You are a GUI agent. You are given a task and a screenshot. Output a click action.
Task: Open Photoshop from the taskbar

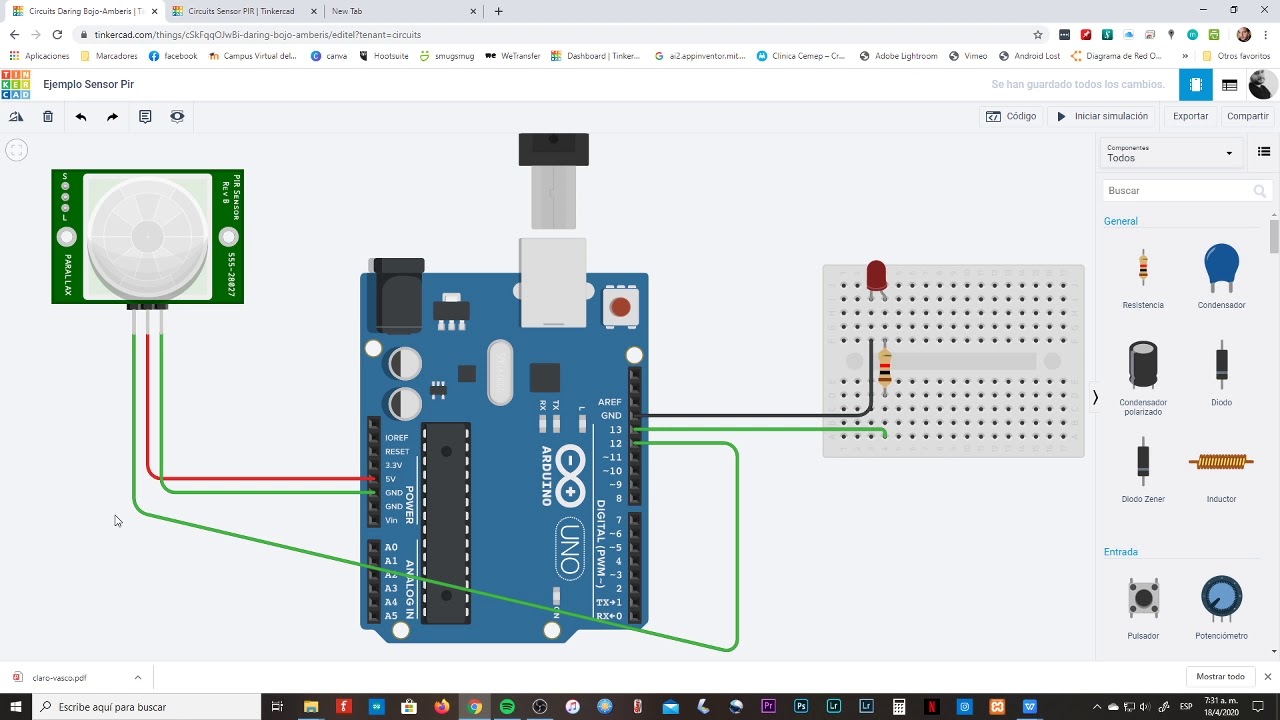tap(801, 706)
